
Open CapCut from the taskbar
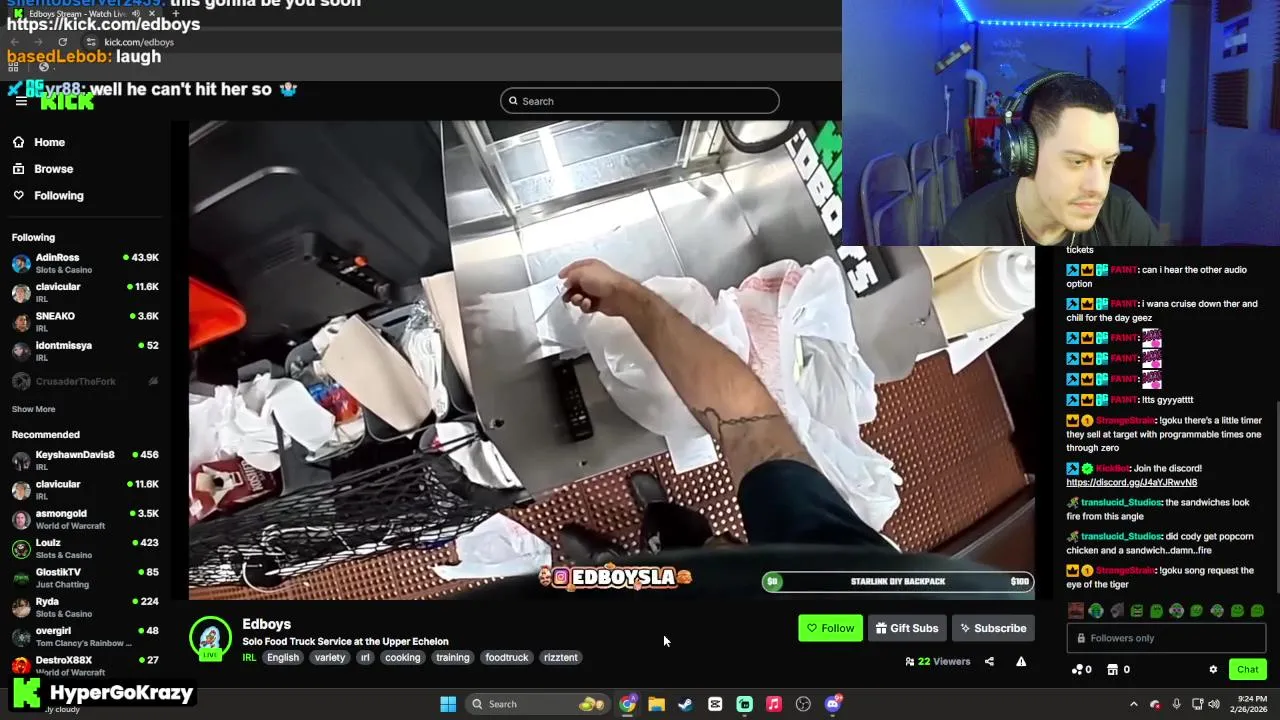pyautogui.click(x=715, y=704)
